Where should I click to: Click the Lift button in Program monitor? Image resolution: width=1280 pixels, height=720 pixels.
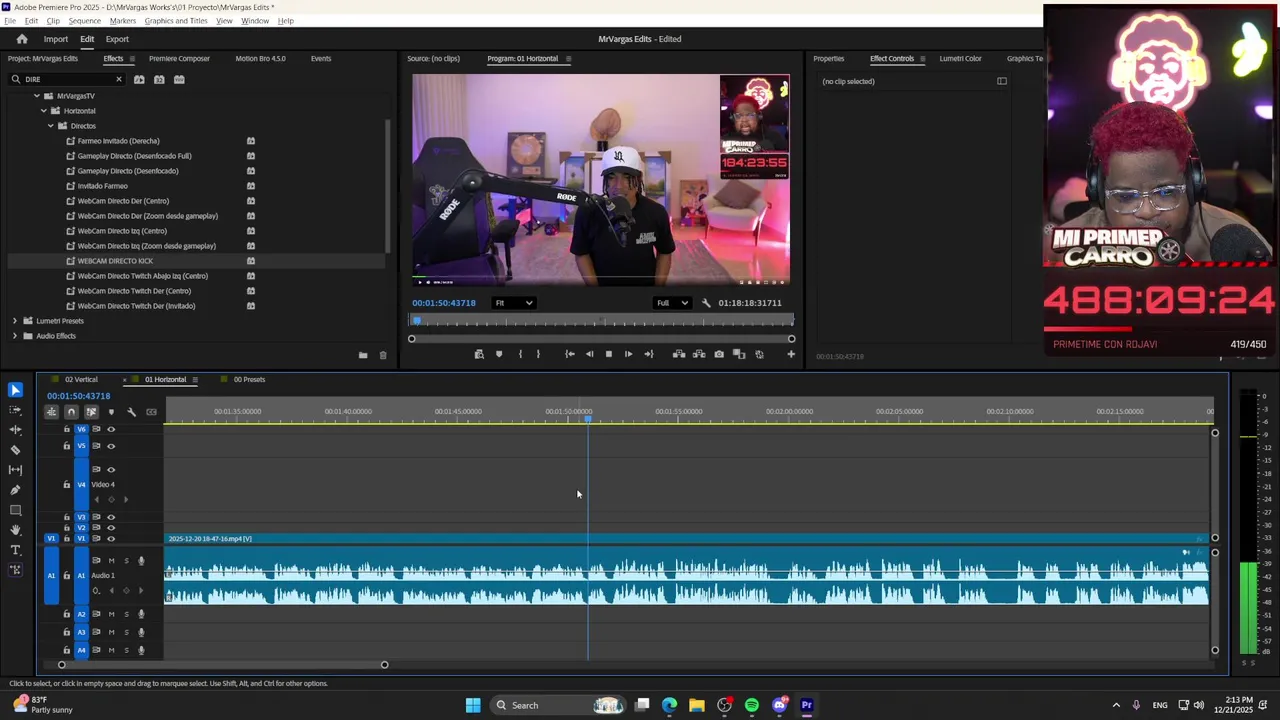point(679,354)
